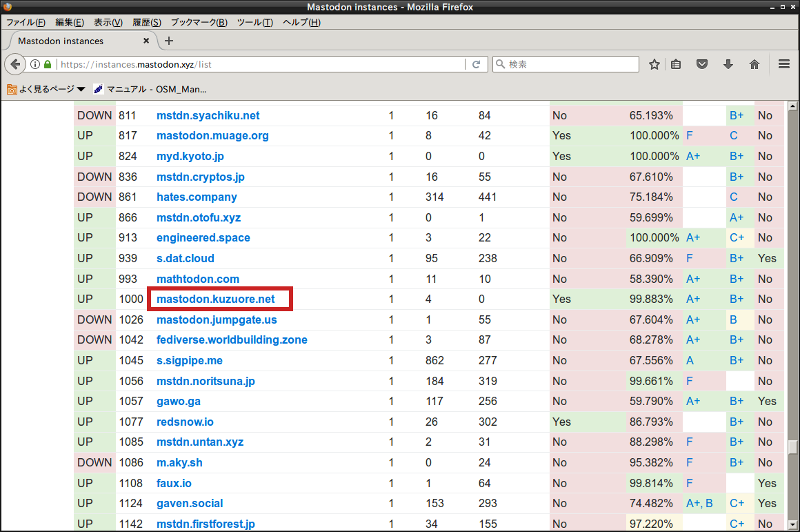
Task: Close the Mastodon instances tab
Action: [x=146, y=41]
